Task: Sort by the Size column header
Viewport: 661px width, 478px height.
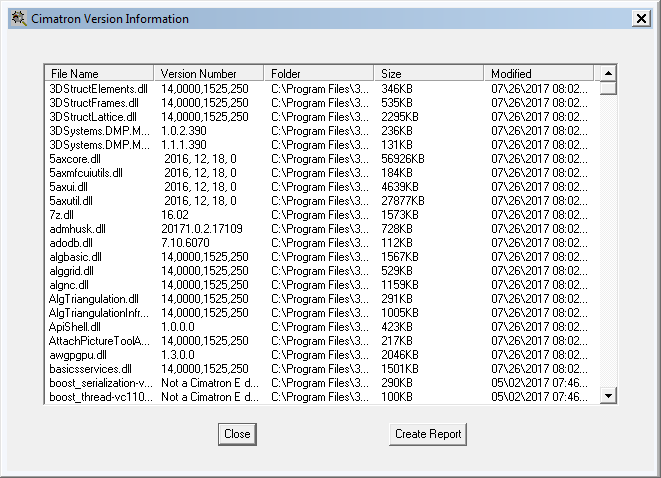Action: point(429,73)
